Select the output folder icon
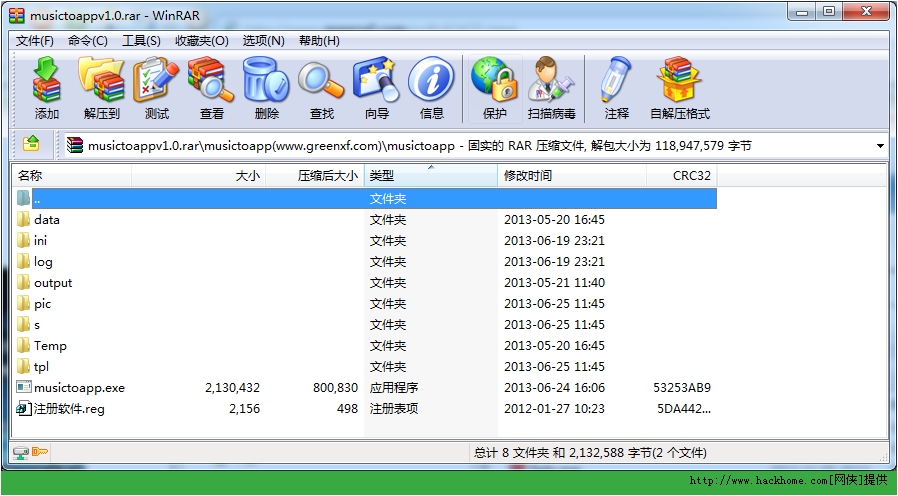The width and height of the screenshot is (898, 496). (23, 282)
